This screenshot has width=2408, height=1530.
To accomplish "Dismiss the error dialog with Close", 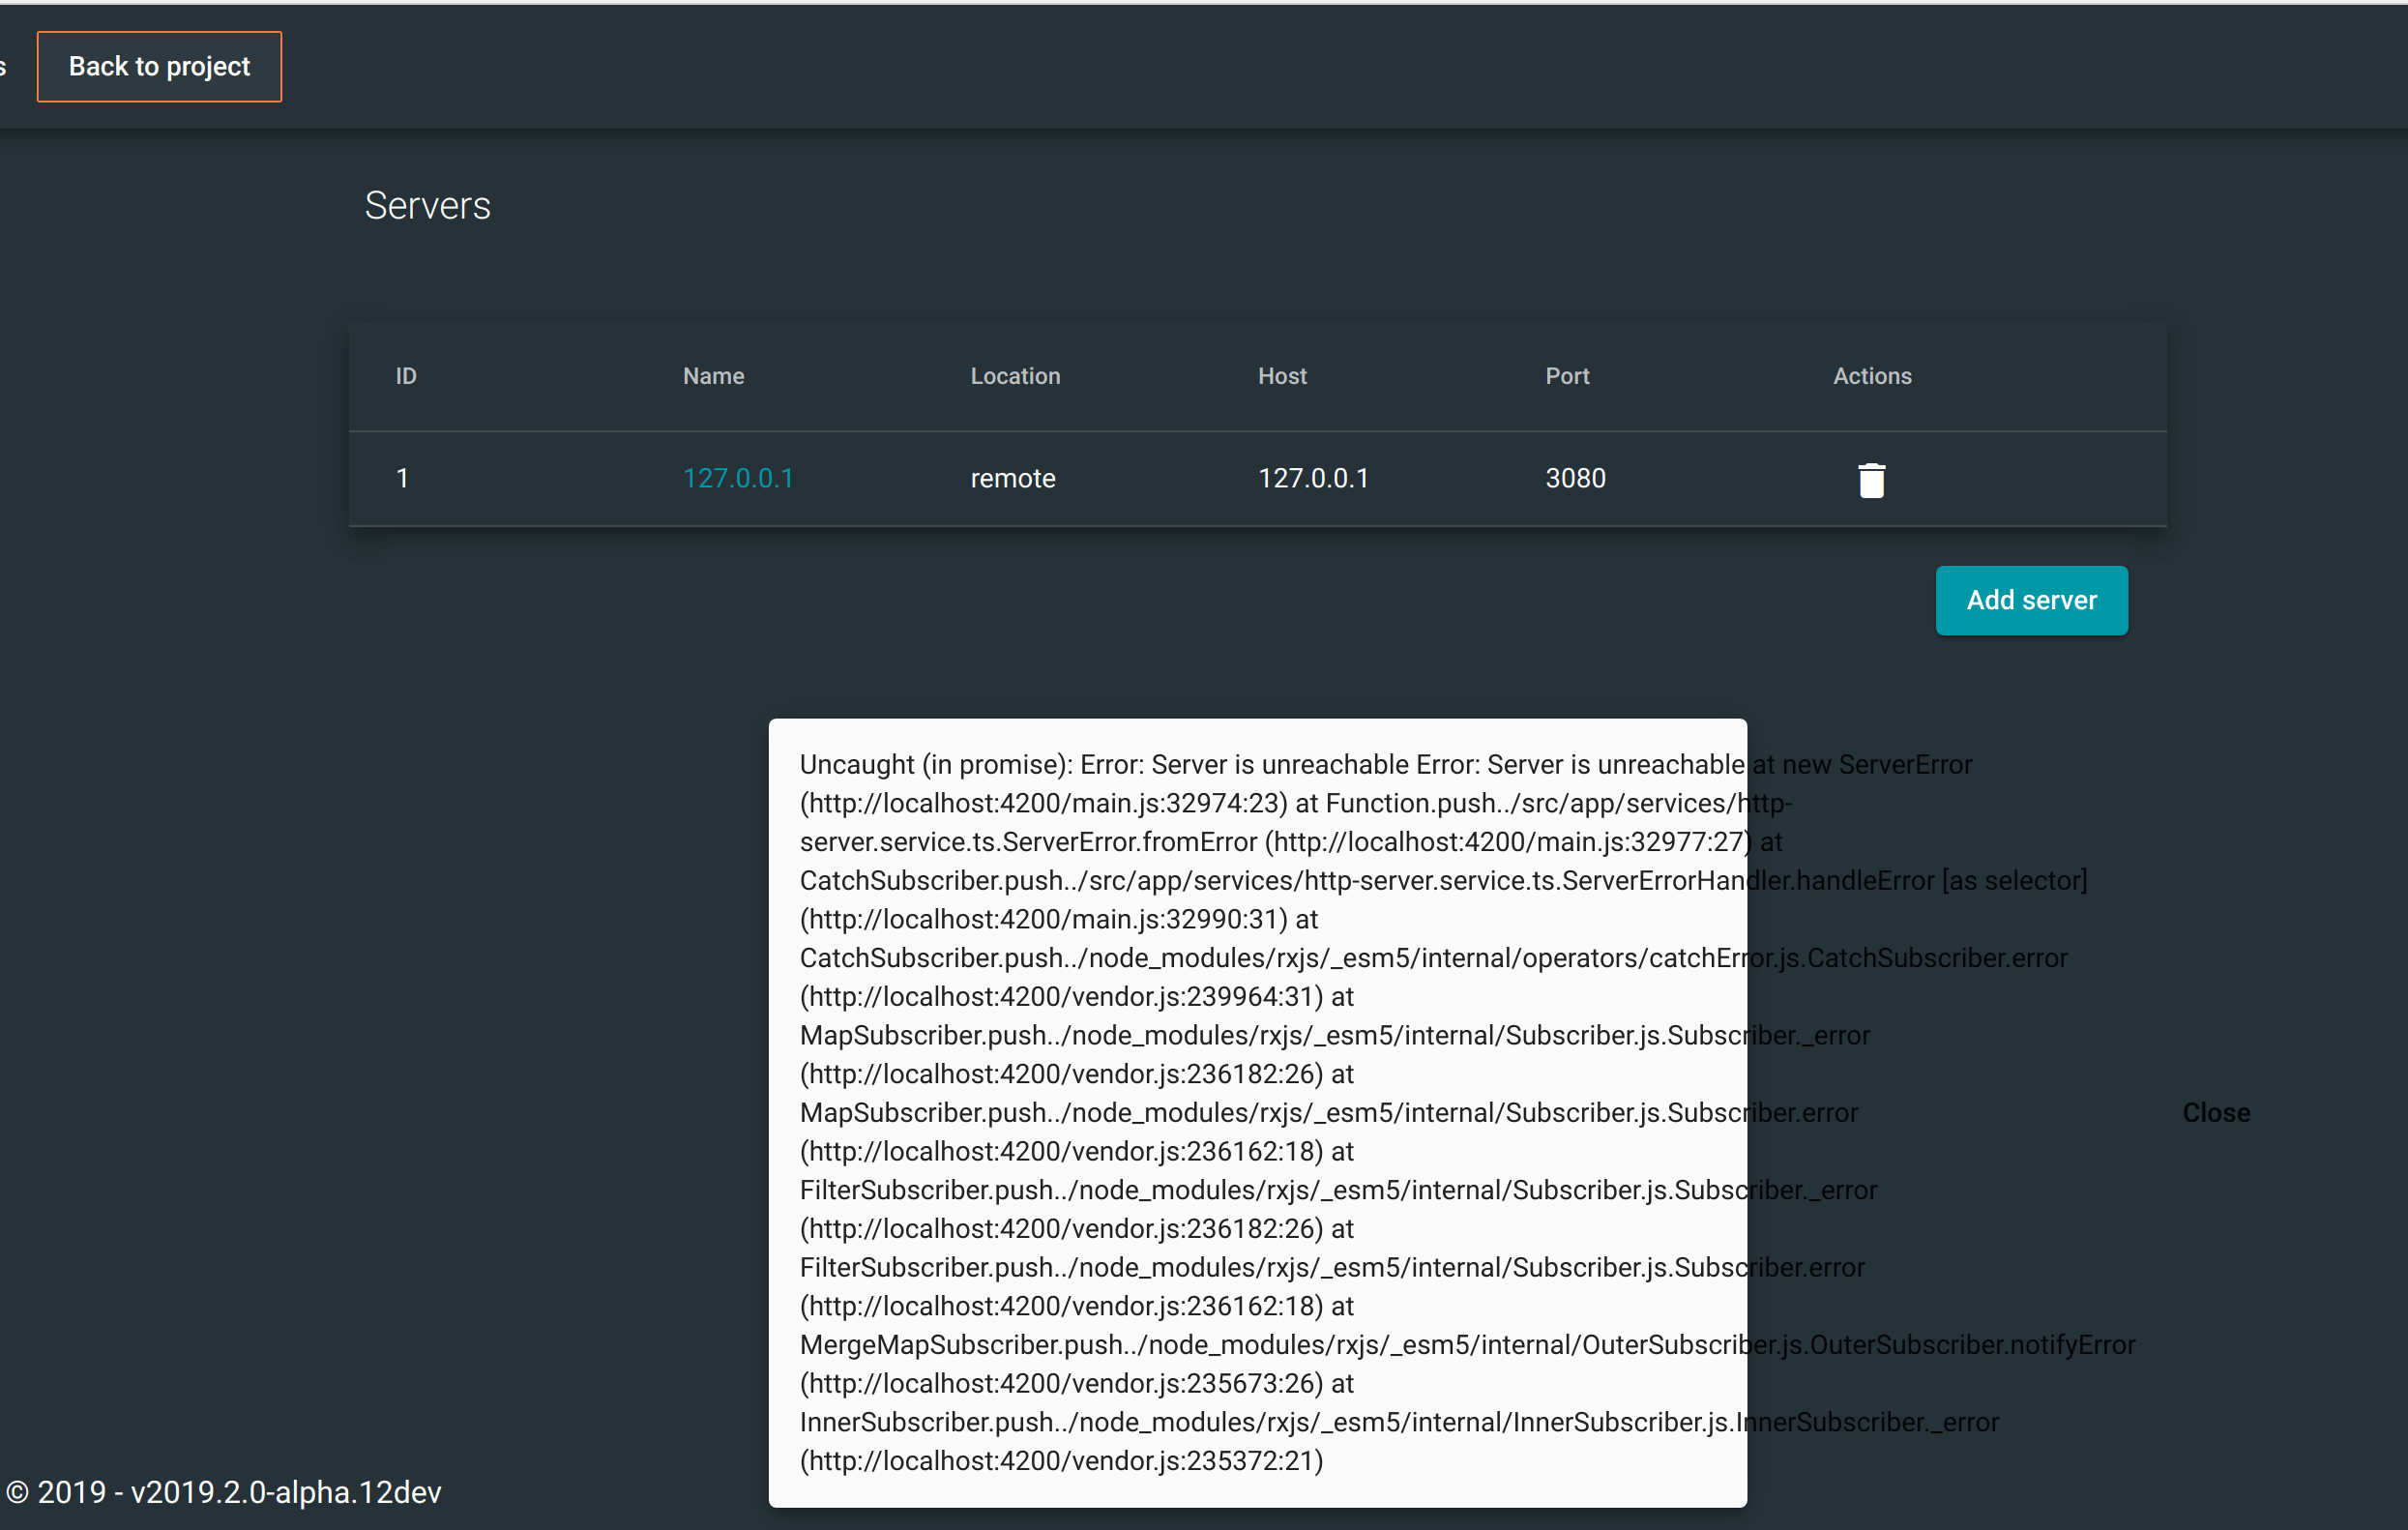I will pyautogui.click(x=2216, y=1112).
